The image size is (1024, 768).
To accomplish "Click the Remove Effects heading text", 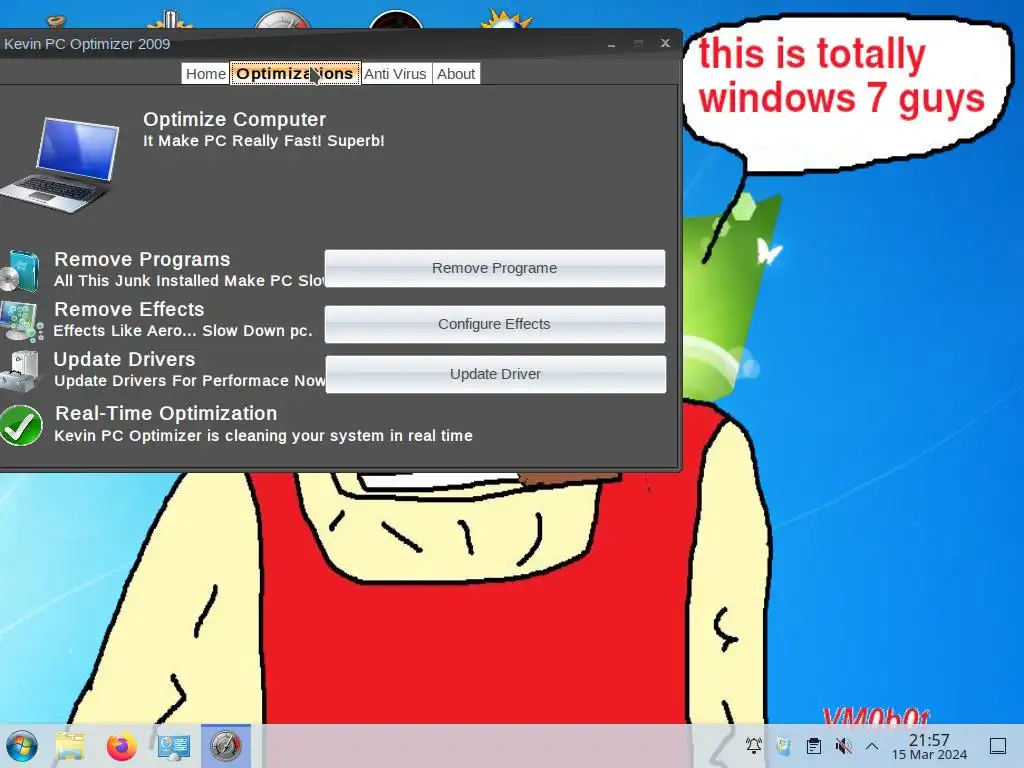I will [x=129, y=310].
